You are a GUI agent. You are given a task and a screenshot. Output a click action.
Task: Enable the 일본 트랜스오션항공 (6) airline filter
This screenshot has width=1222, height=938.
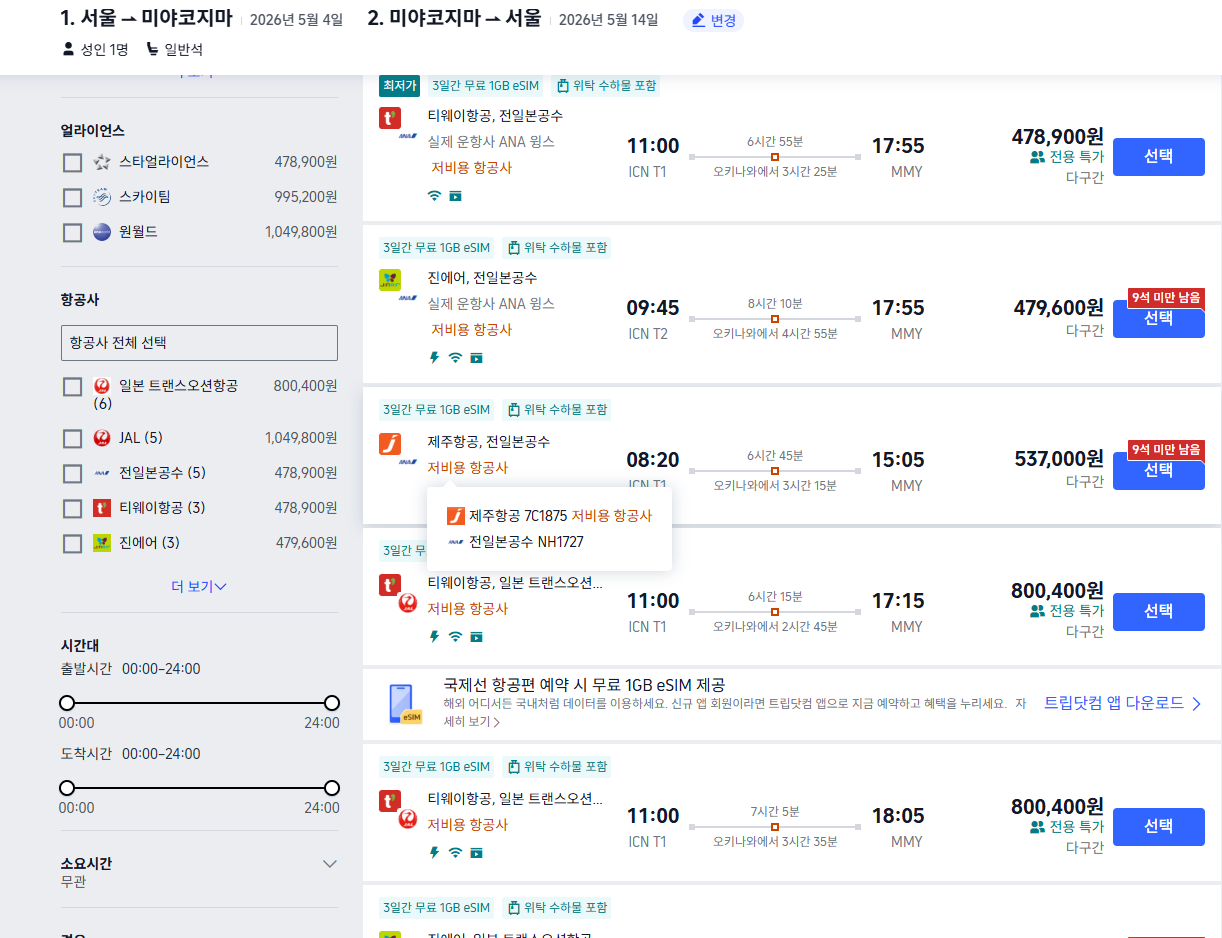tap(72, 386)
